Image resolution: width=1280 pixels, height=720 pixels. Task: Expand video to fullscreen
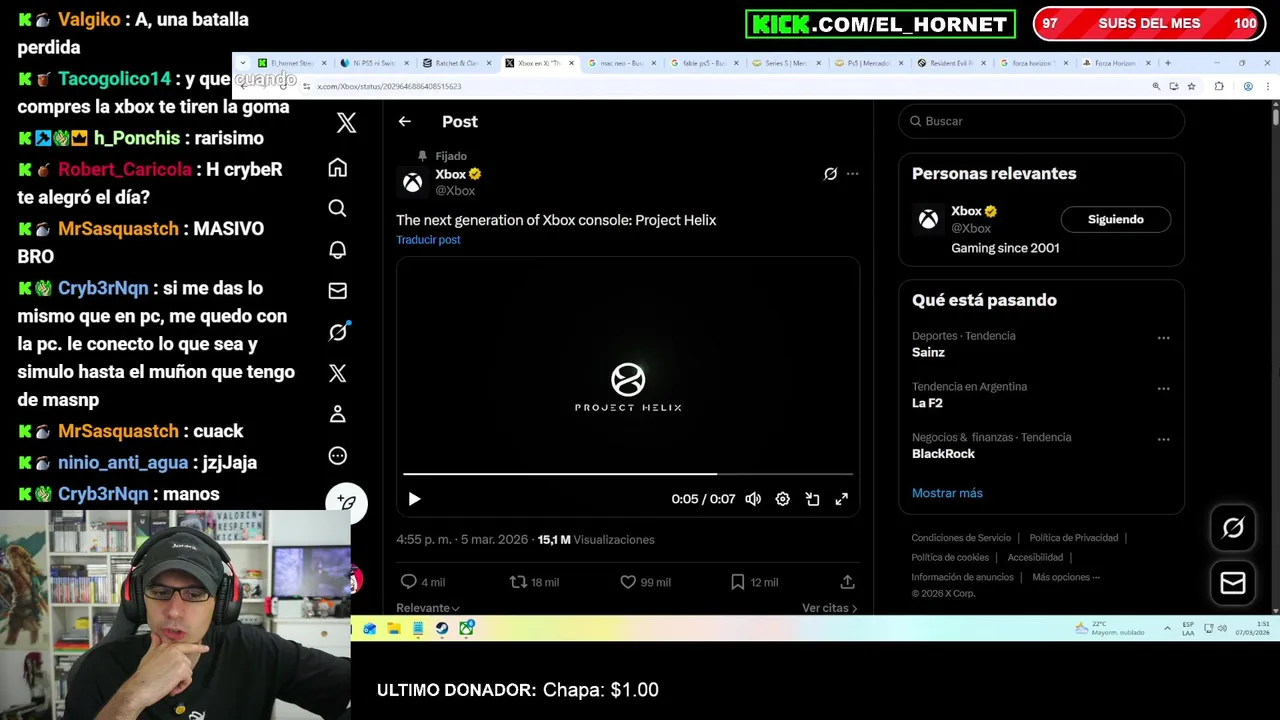point(842,499)
